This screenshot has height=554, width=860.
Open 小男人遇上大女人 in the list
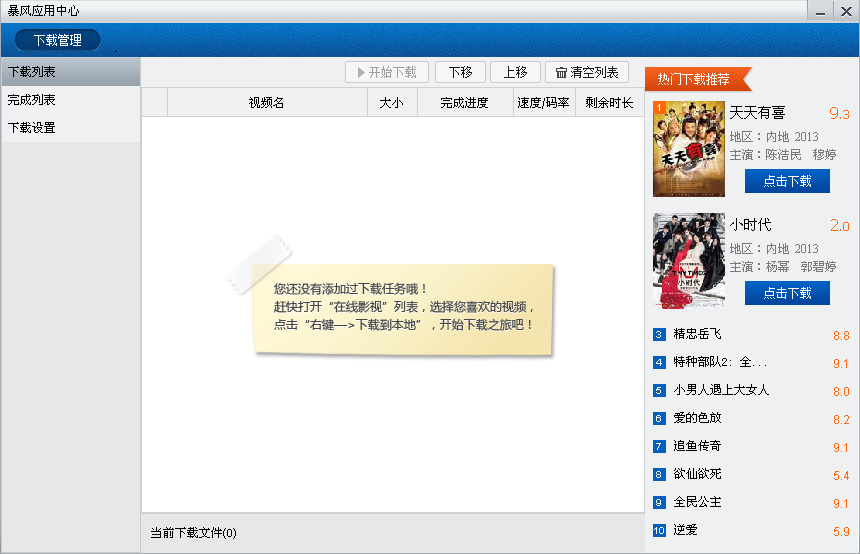[721, 390]
